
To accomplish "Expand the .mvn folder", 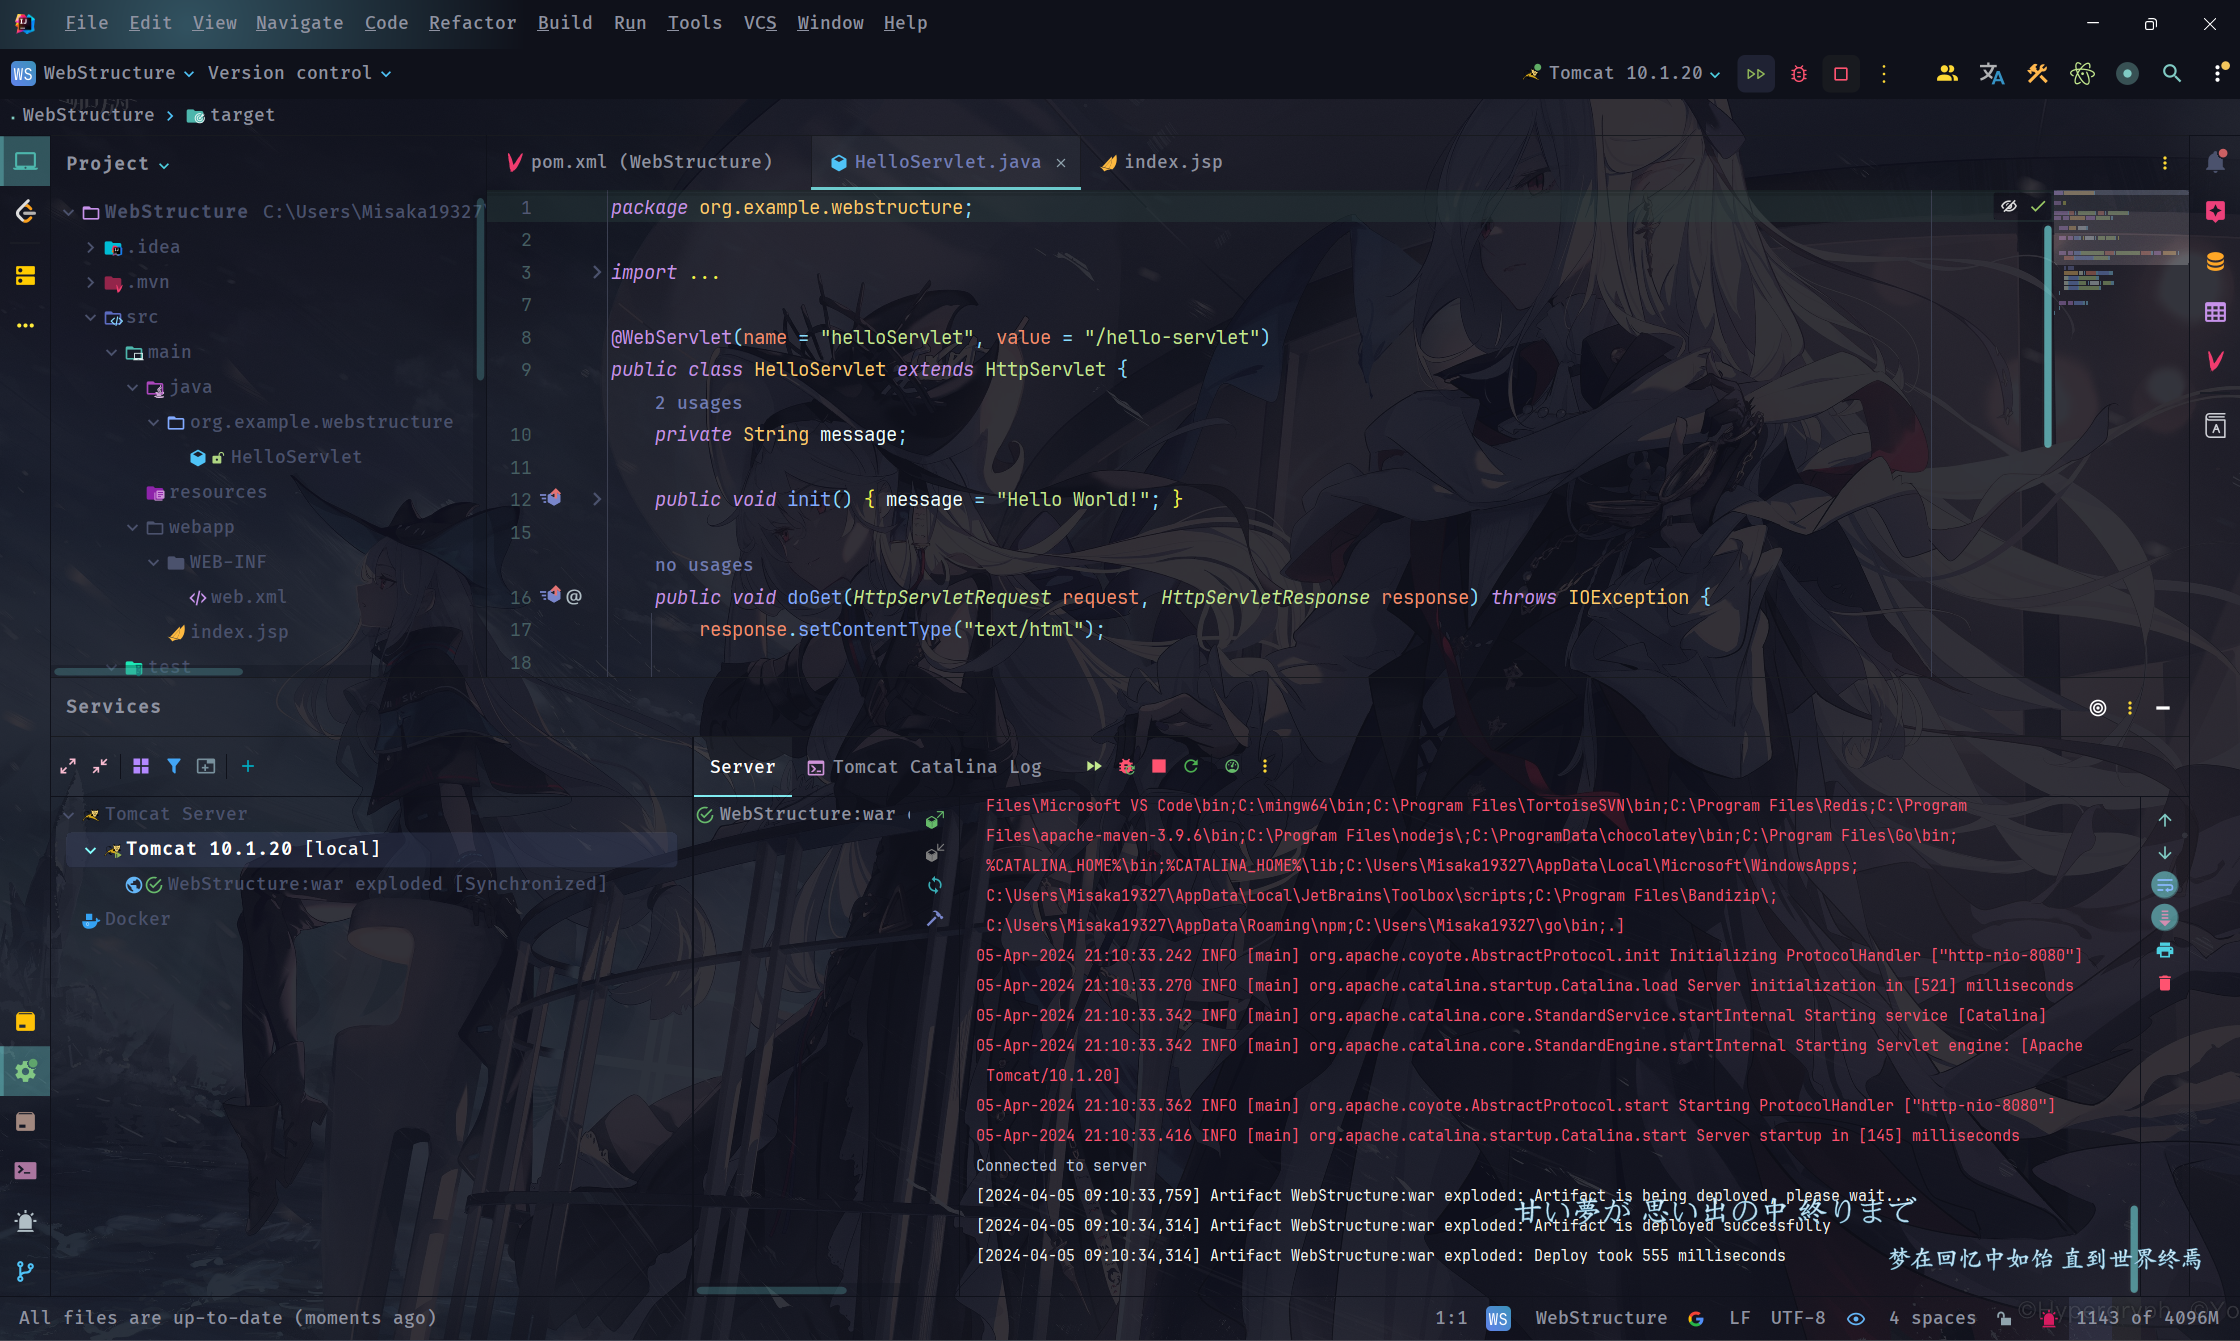I will click(90, 282).
